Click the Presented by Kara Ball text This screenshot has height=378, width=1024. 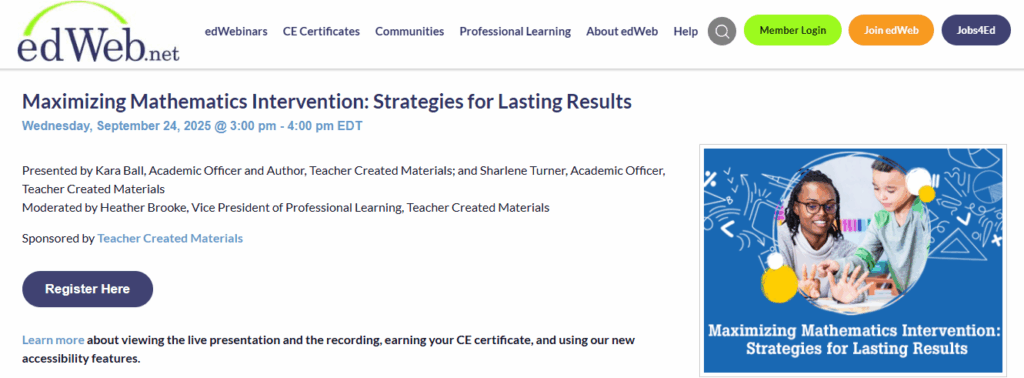pos(344,180)
